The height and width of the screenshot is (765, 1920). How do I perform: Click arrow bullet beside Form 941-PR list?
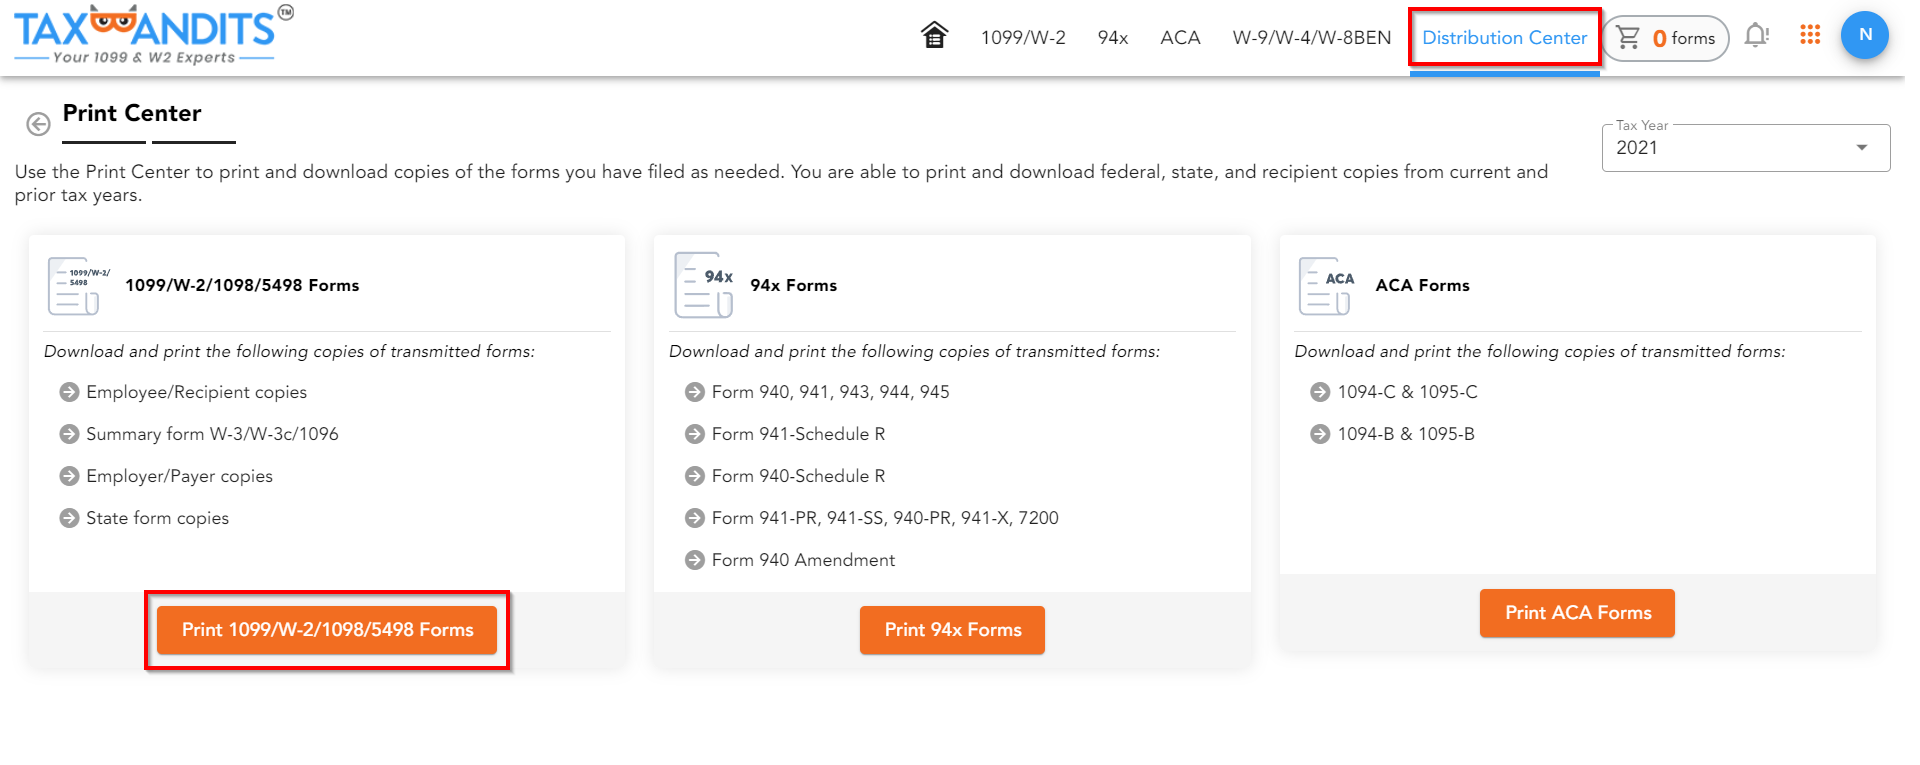pyautogui.click(x=695, y=518)
